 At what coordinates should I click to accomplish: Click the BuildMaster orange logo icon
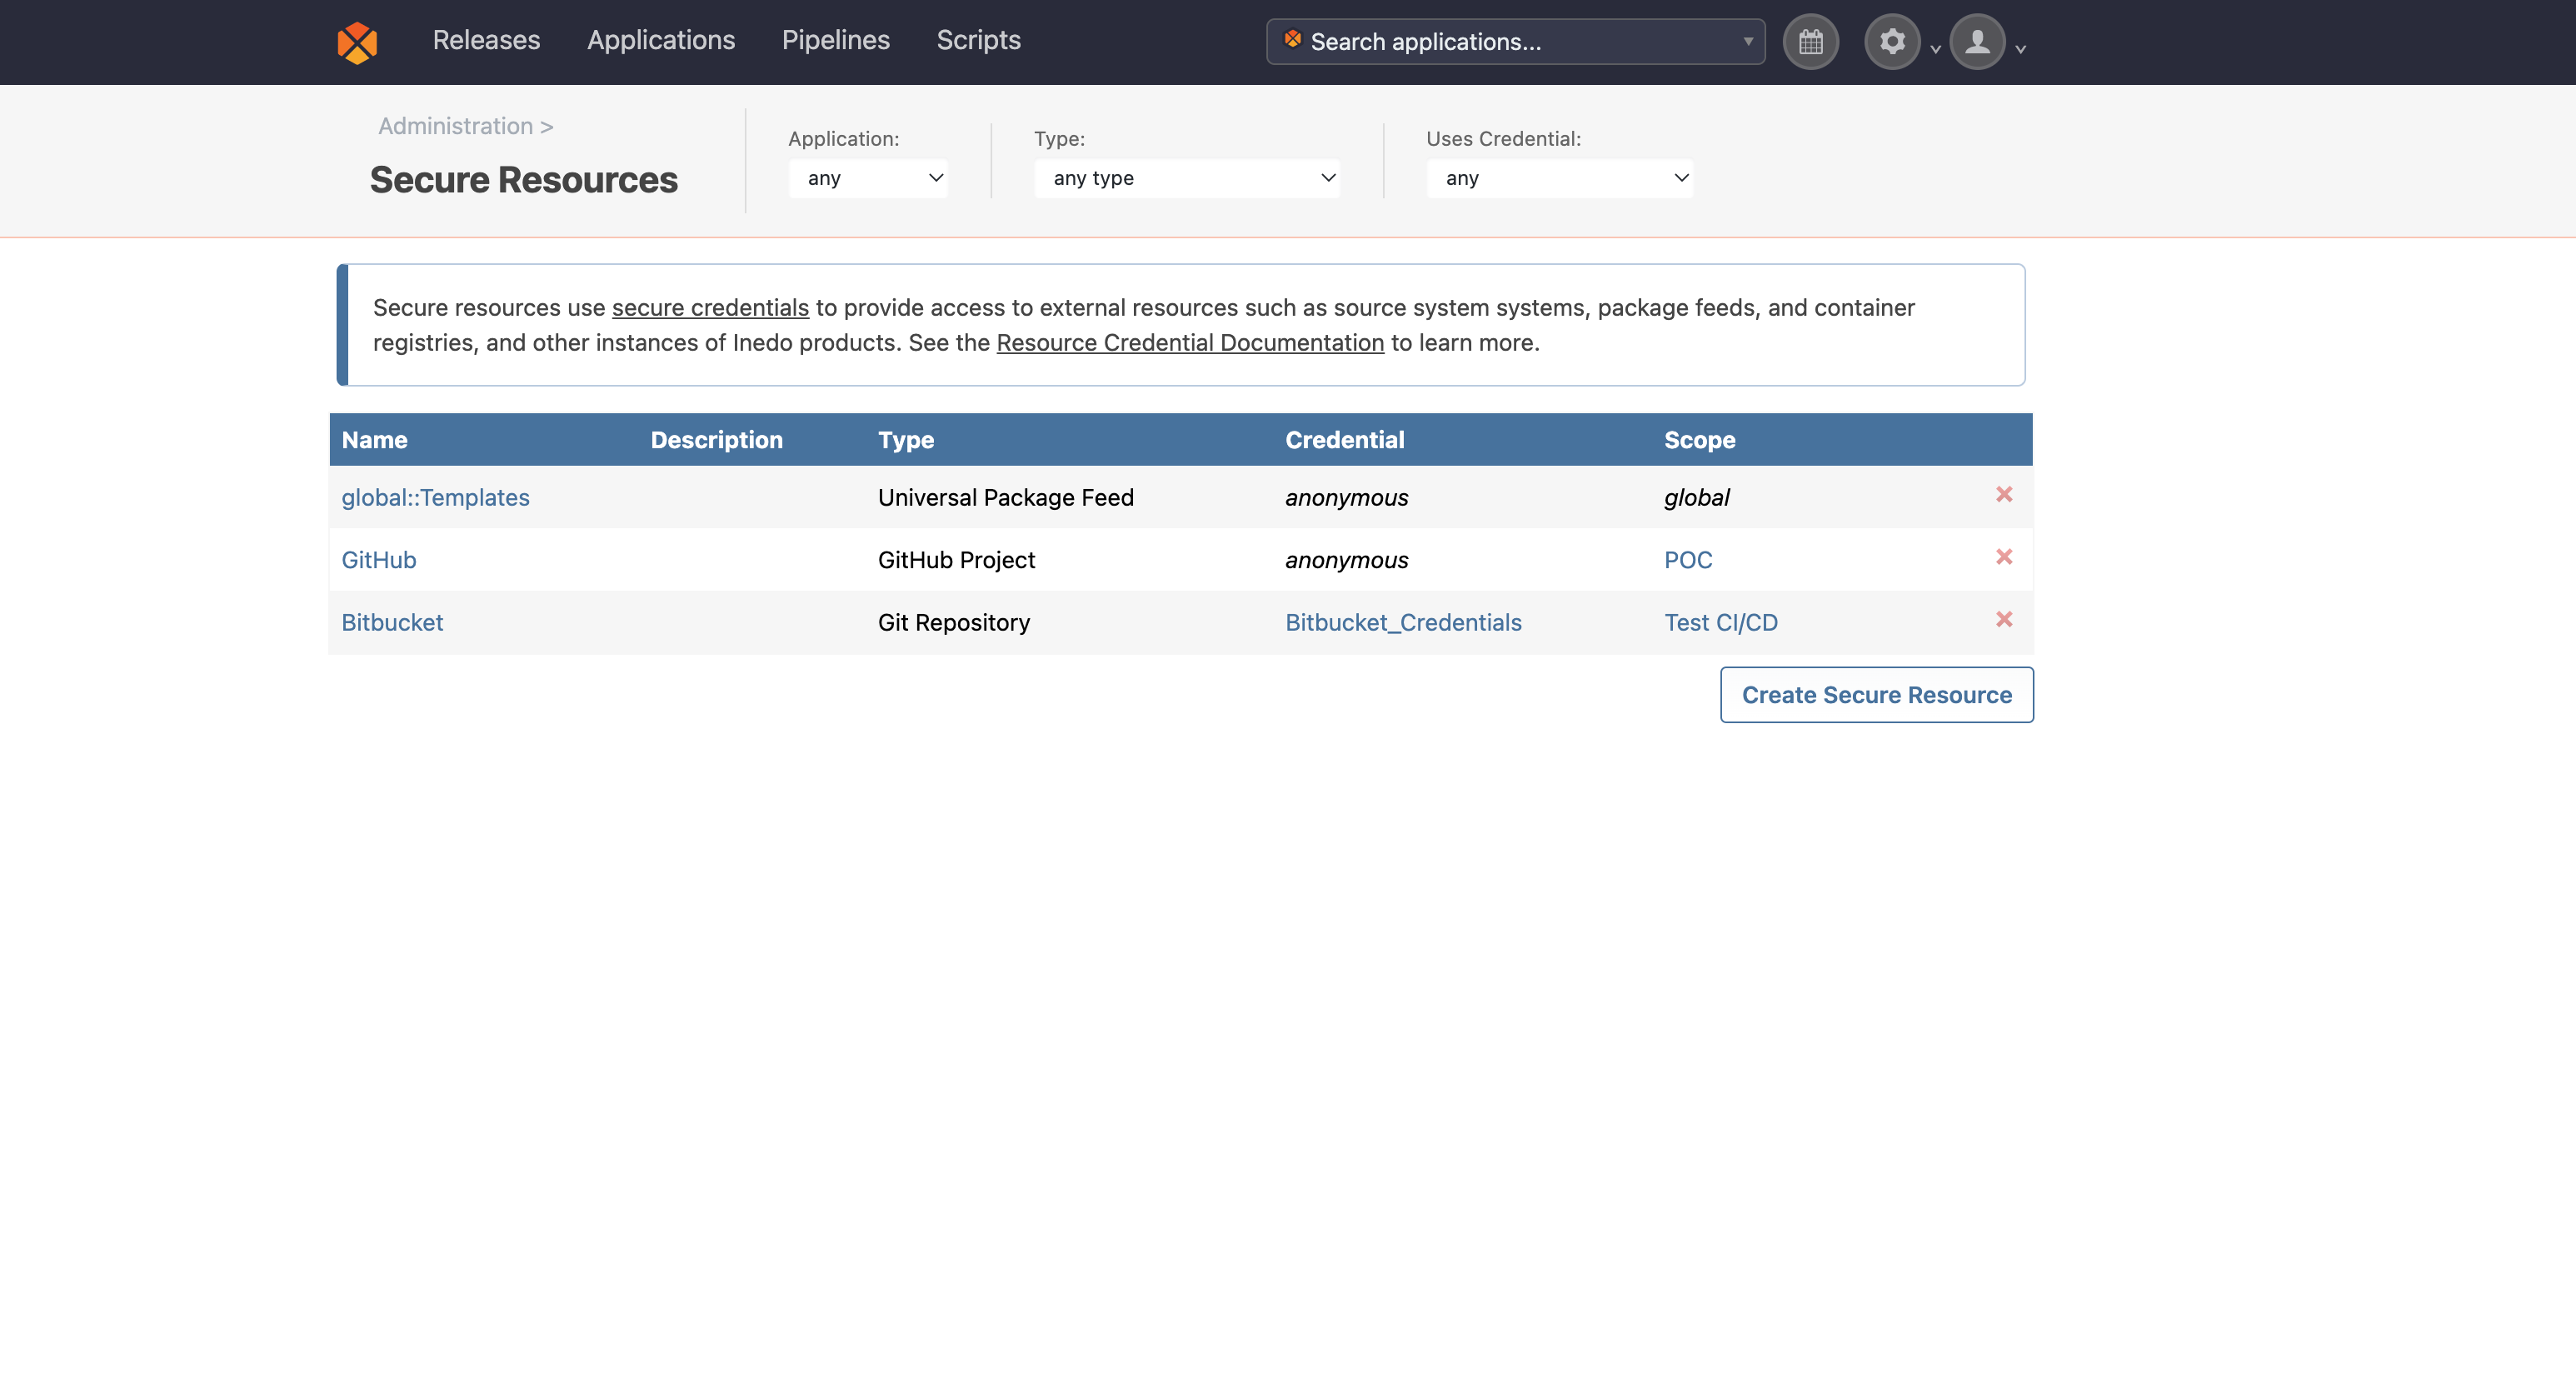pos(357,42)
